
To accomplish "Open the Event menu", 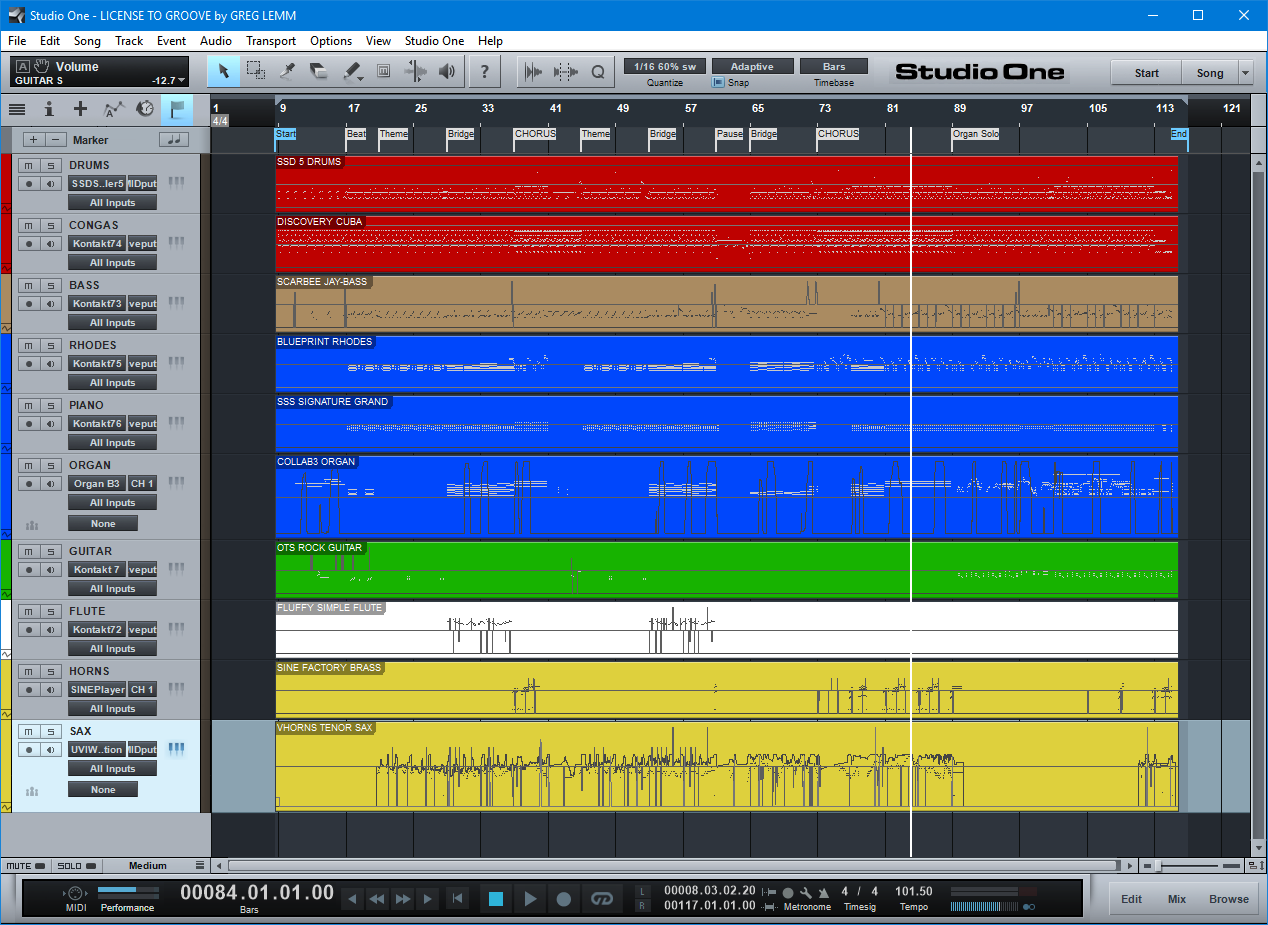I will tap(171, 41).
